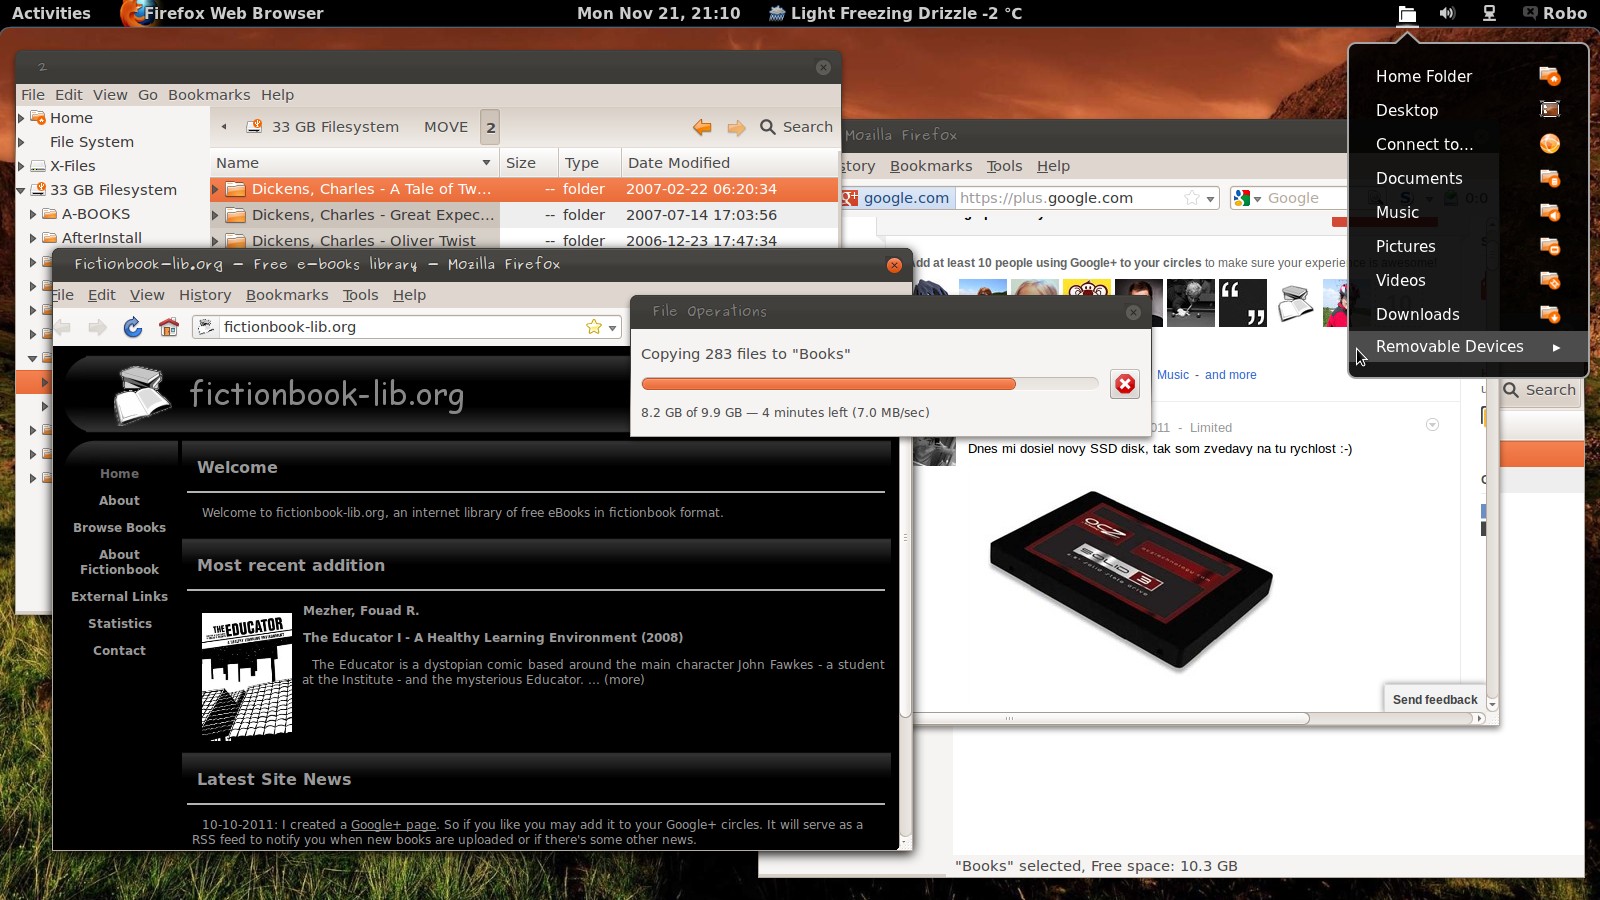Follow the Google+ page link in site news

click(x=393, y=825)
